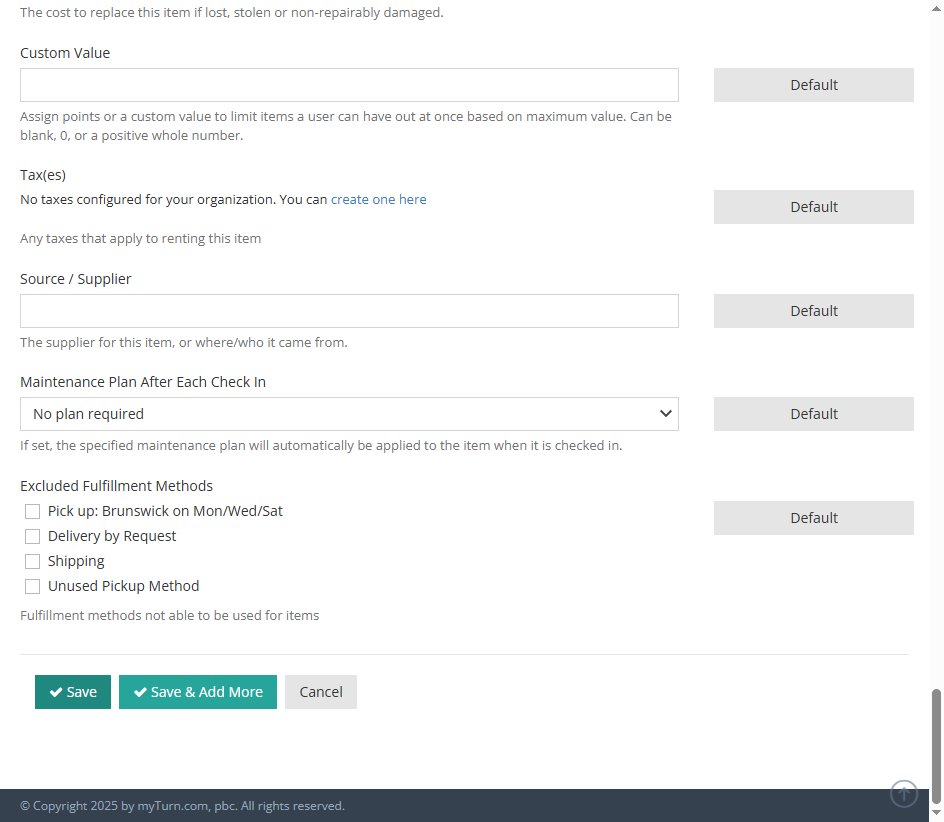Click Default button beside Tax(es)
This screenshot has height=822, width=944.
tap(814, 207)
